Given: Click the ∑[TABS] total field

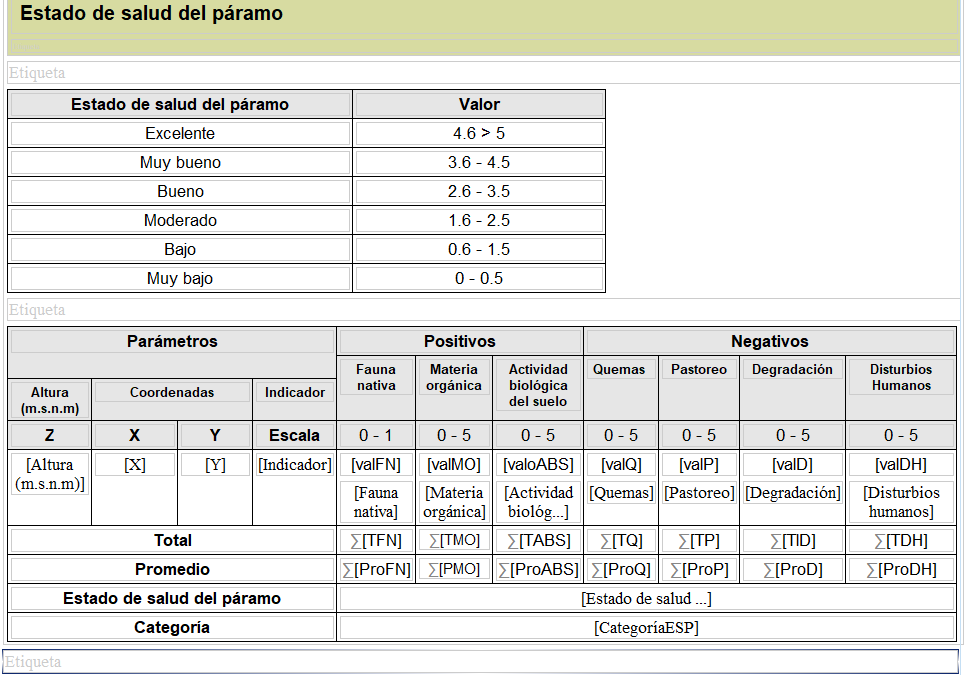Looking at the screenshot, I should click(x=538, y=541).
